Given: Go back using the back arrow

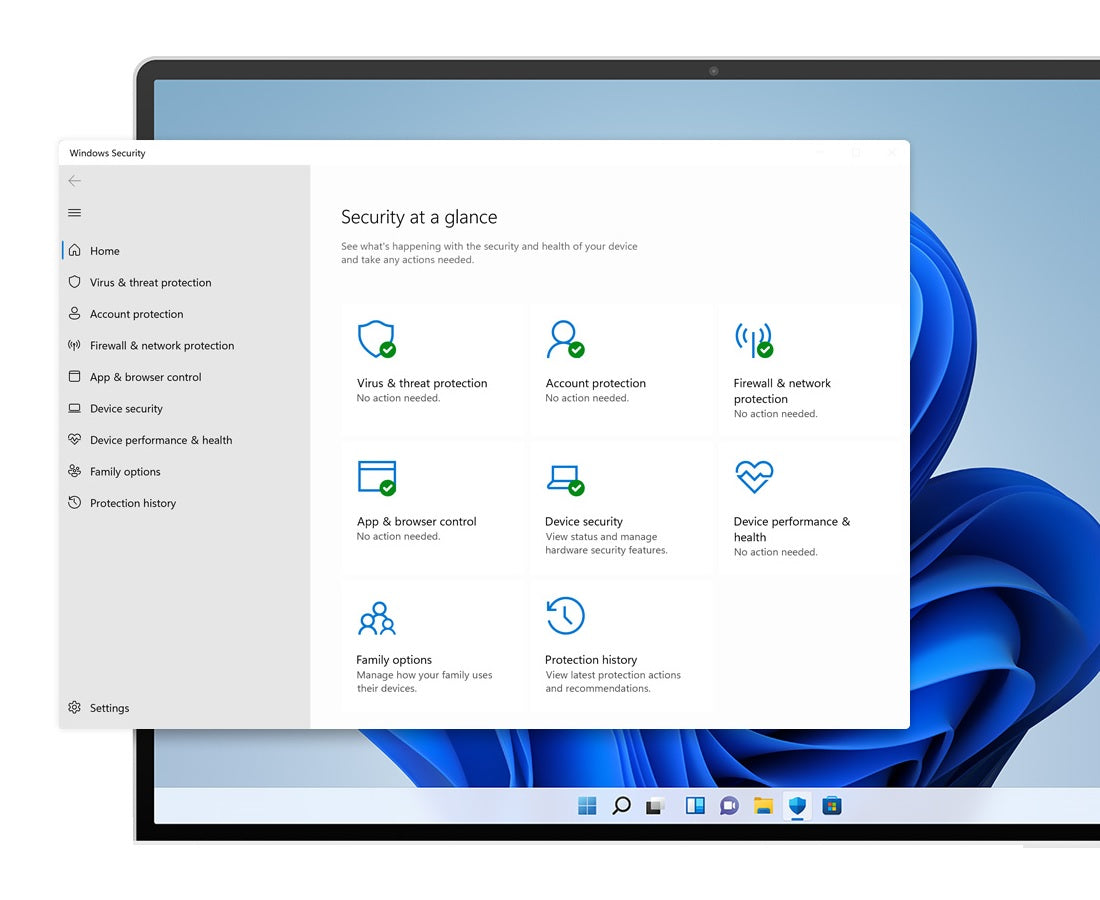Looking at the screenshot, I should 74,181.
